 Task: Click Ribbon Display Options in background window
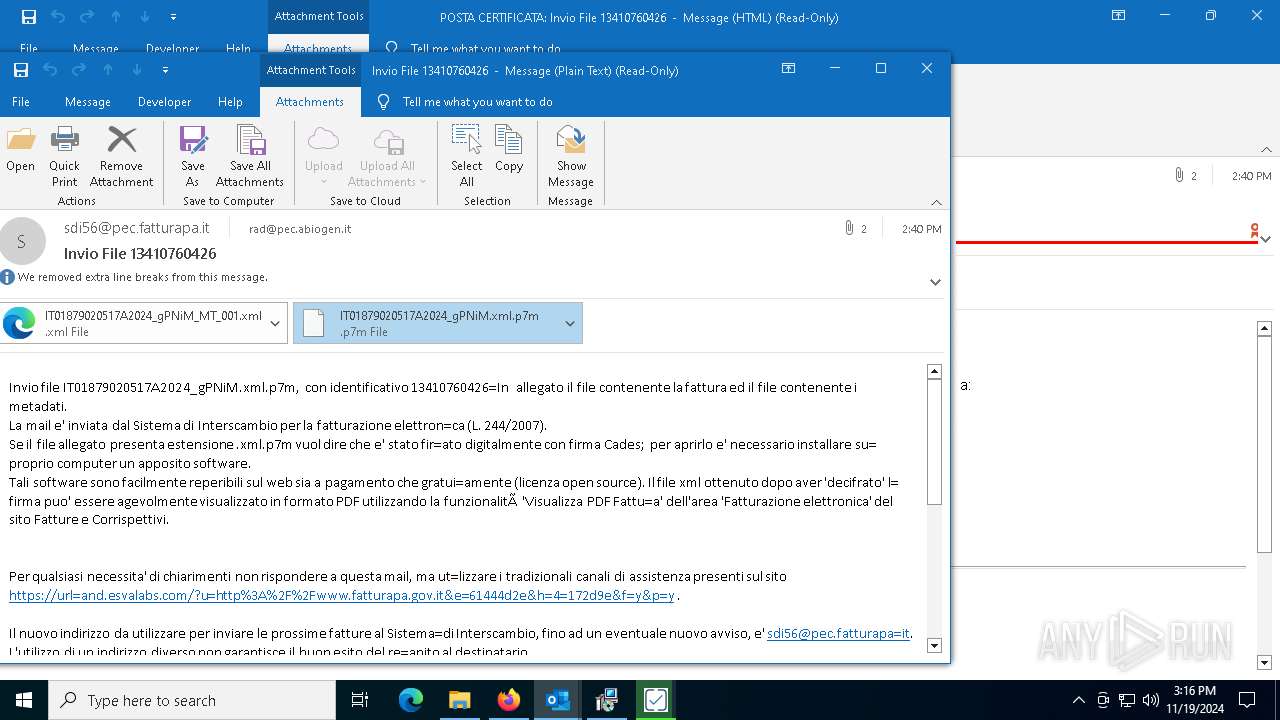click(x=1119, y=16)
